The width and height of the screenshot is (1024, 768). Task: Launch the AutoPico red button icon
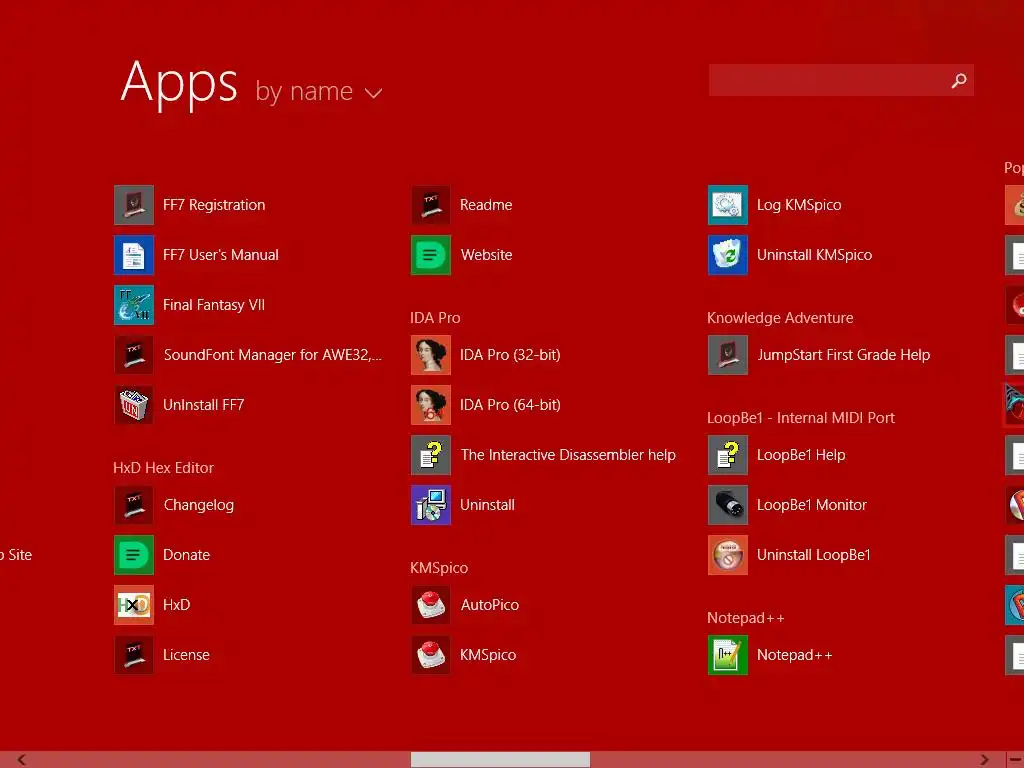click(431, 605)
